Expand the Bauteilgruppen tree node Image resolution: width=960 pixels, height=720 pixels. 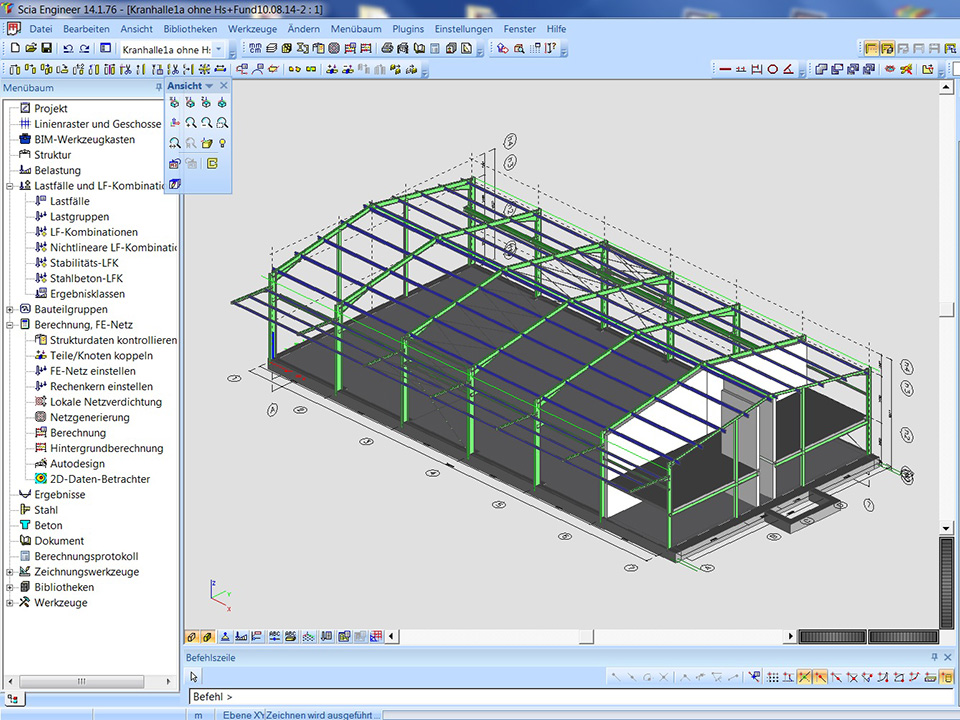pyautogui.click(x=10, y=310)
